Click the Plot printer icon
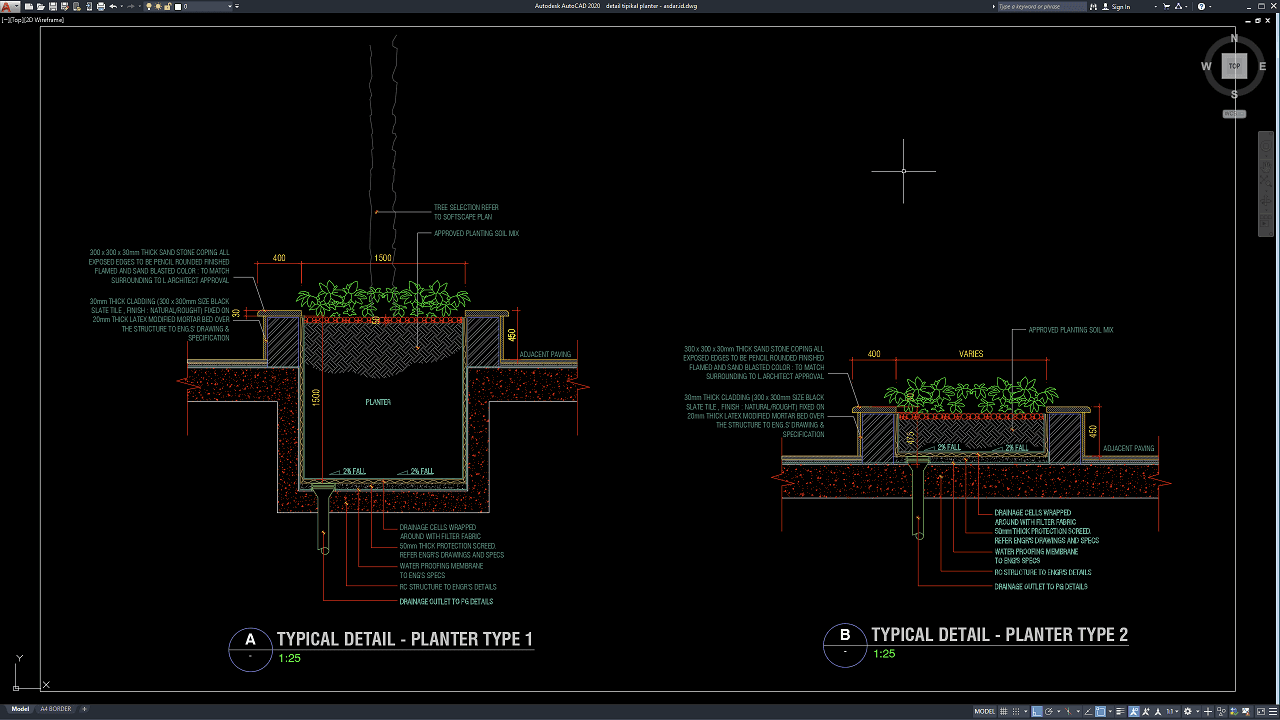1280x720 pixels. [101, 6]
